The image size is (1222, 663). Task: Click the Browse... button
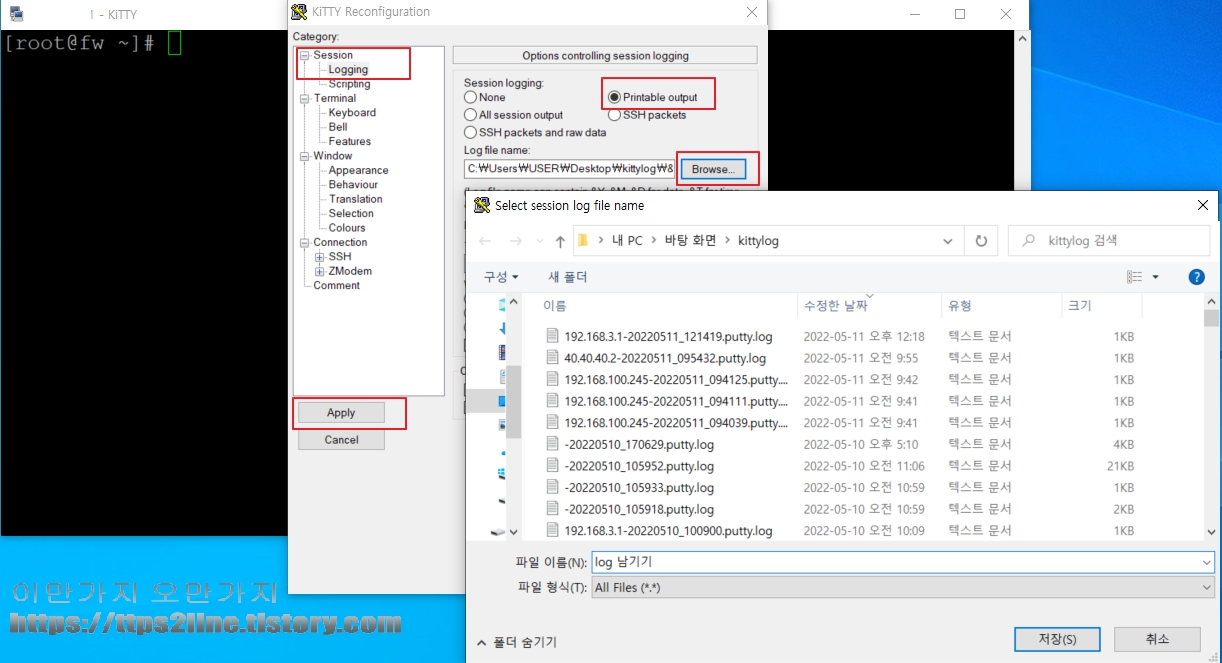tap(713, 169)
